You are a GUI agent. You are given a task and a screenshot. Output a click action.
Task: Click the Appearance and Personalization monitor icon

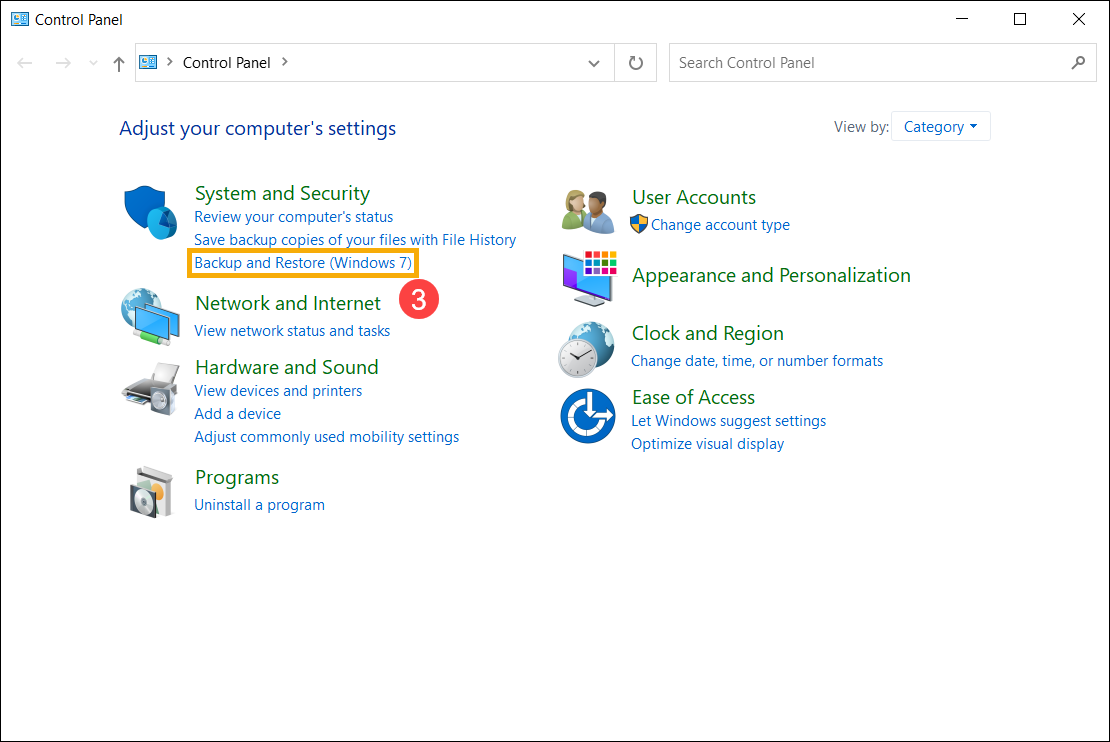pos(588,277)
